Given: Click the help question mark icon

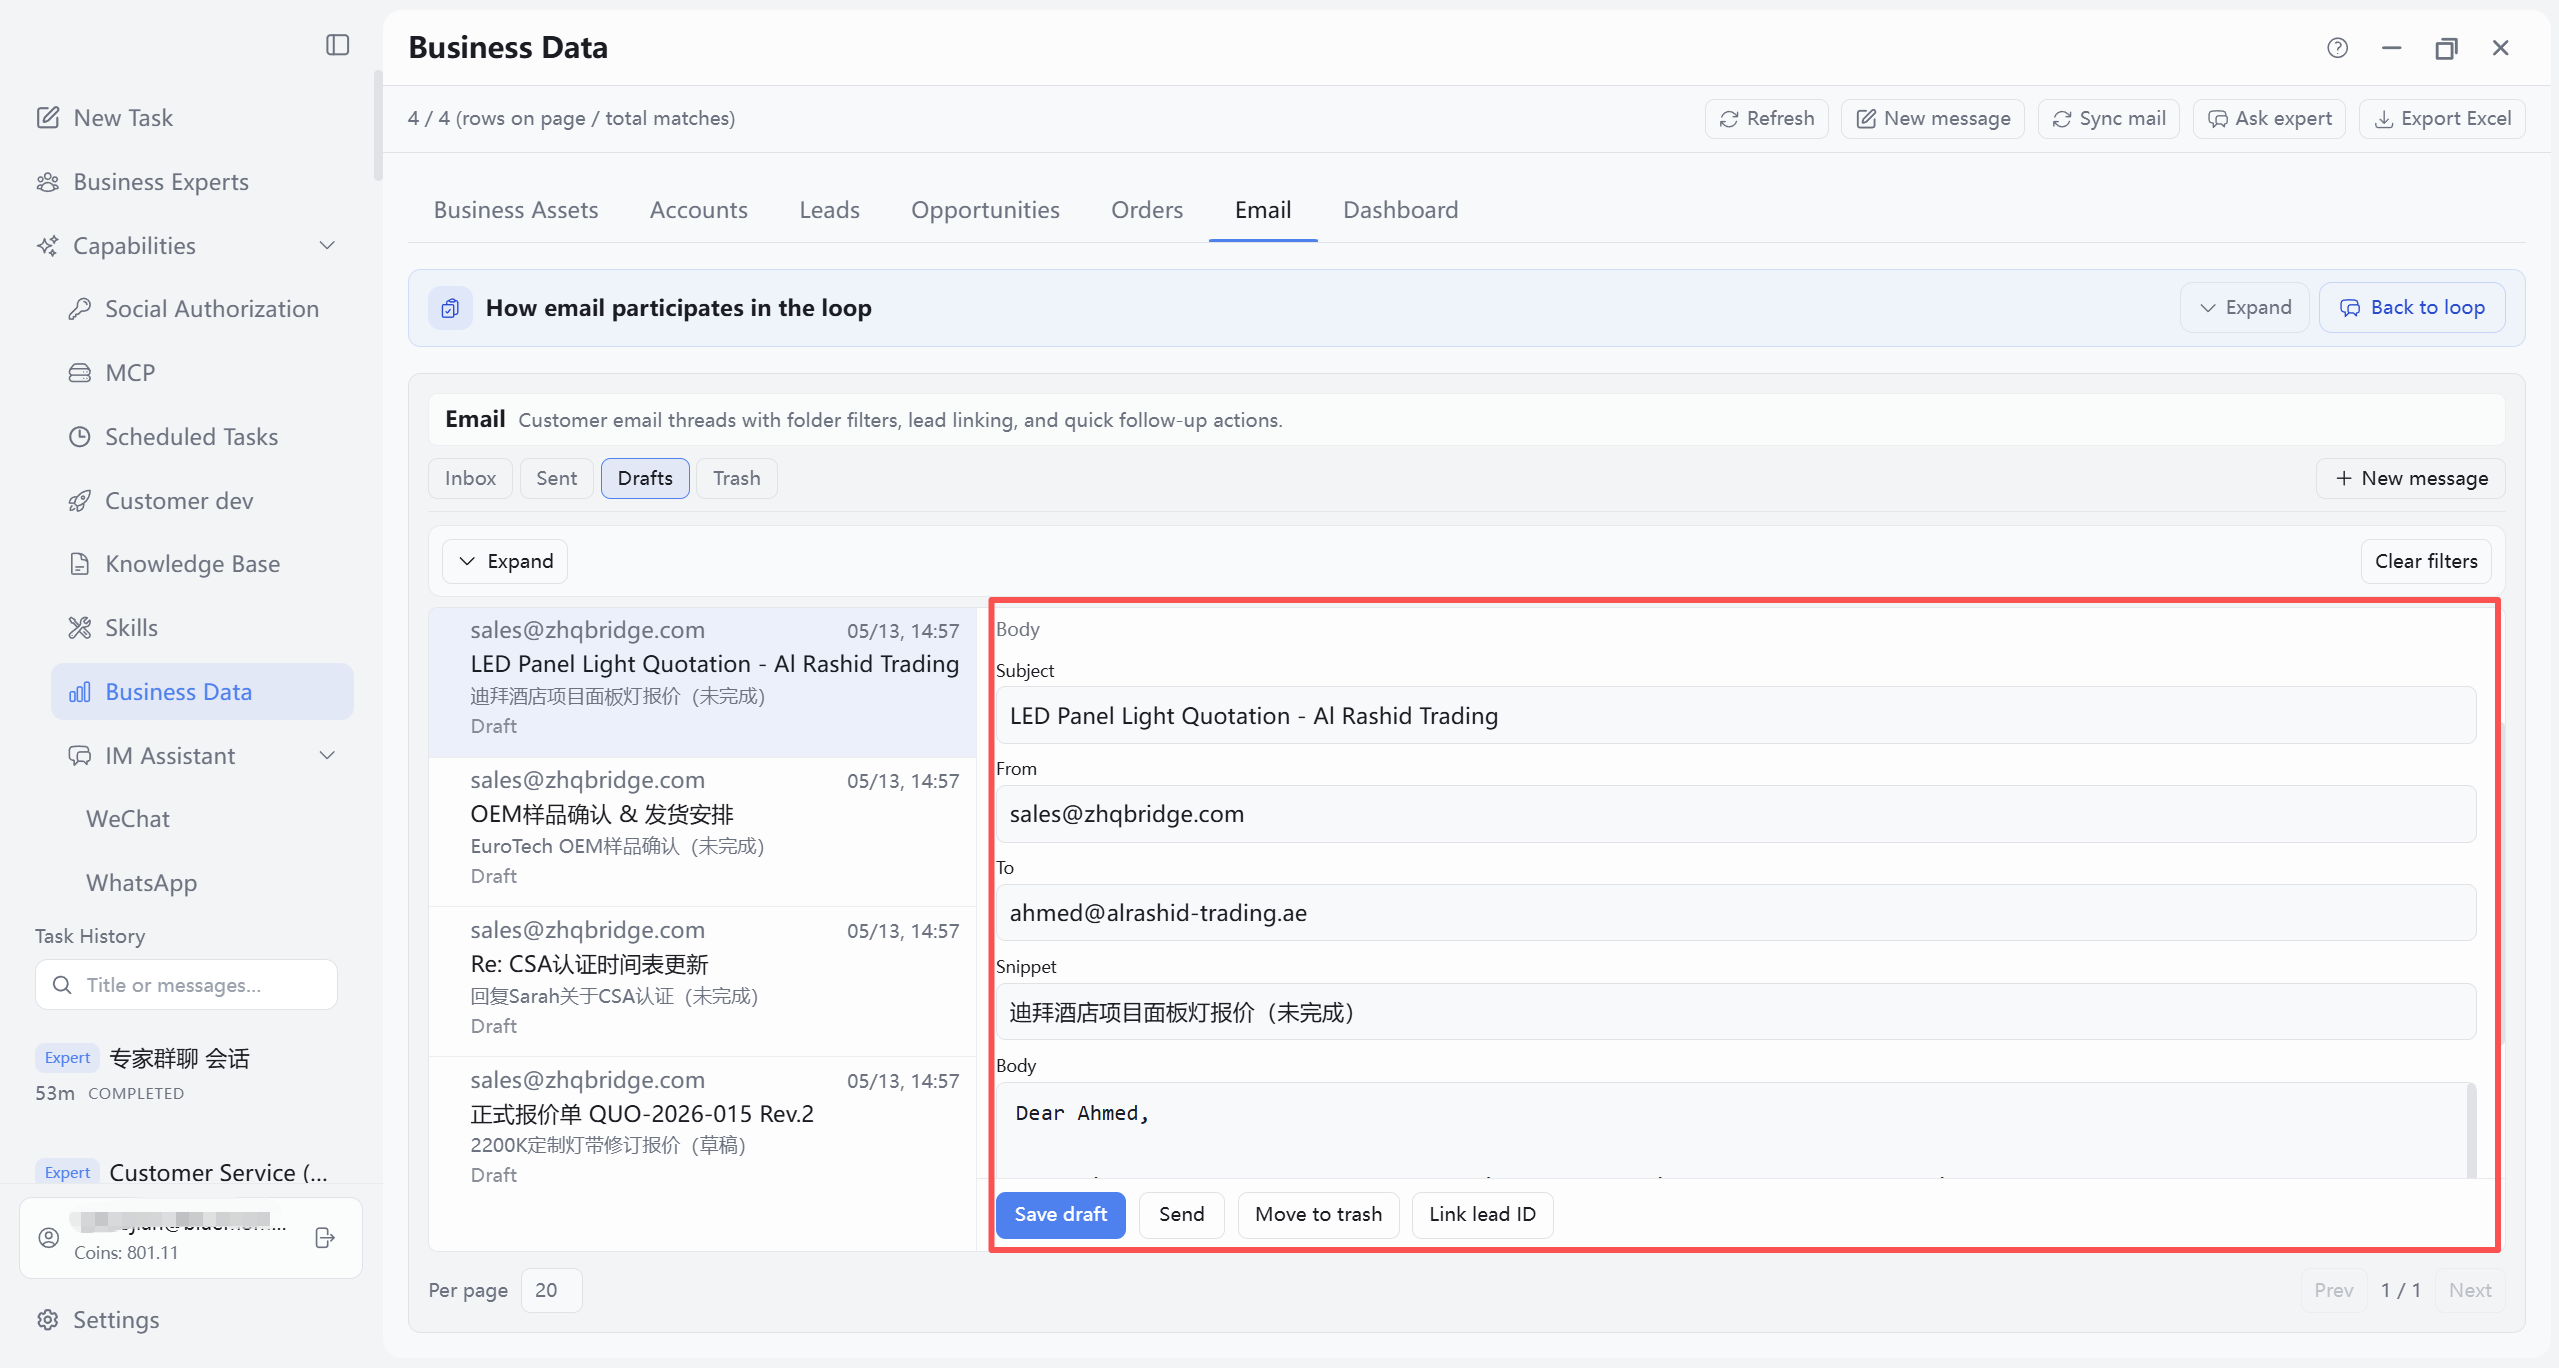Looking at the screenshot, I should (2337, 48).
